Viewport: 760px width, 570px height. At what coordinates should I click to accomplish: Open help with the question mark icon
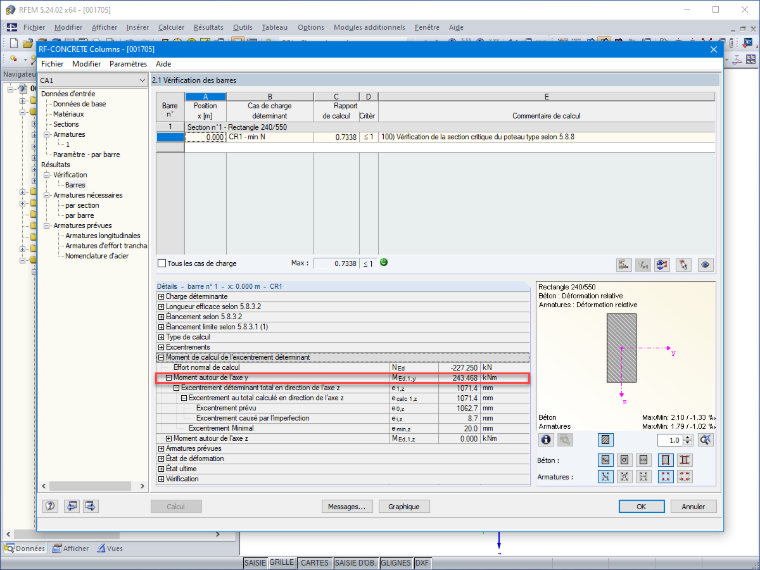point(50,506)
